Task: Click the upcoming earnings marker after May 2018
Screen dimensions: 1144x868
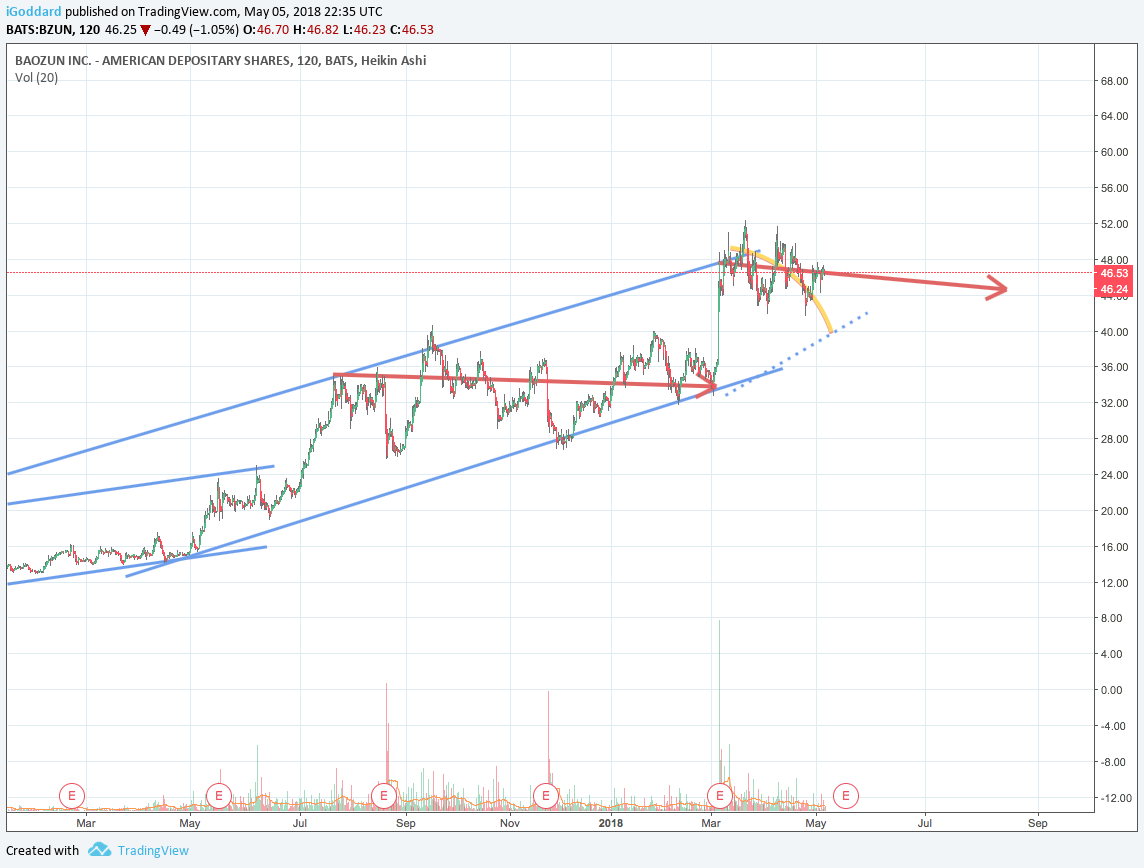Action: coord(846,795)
